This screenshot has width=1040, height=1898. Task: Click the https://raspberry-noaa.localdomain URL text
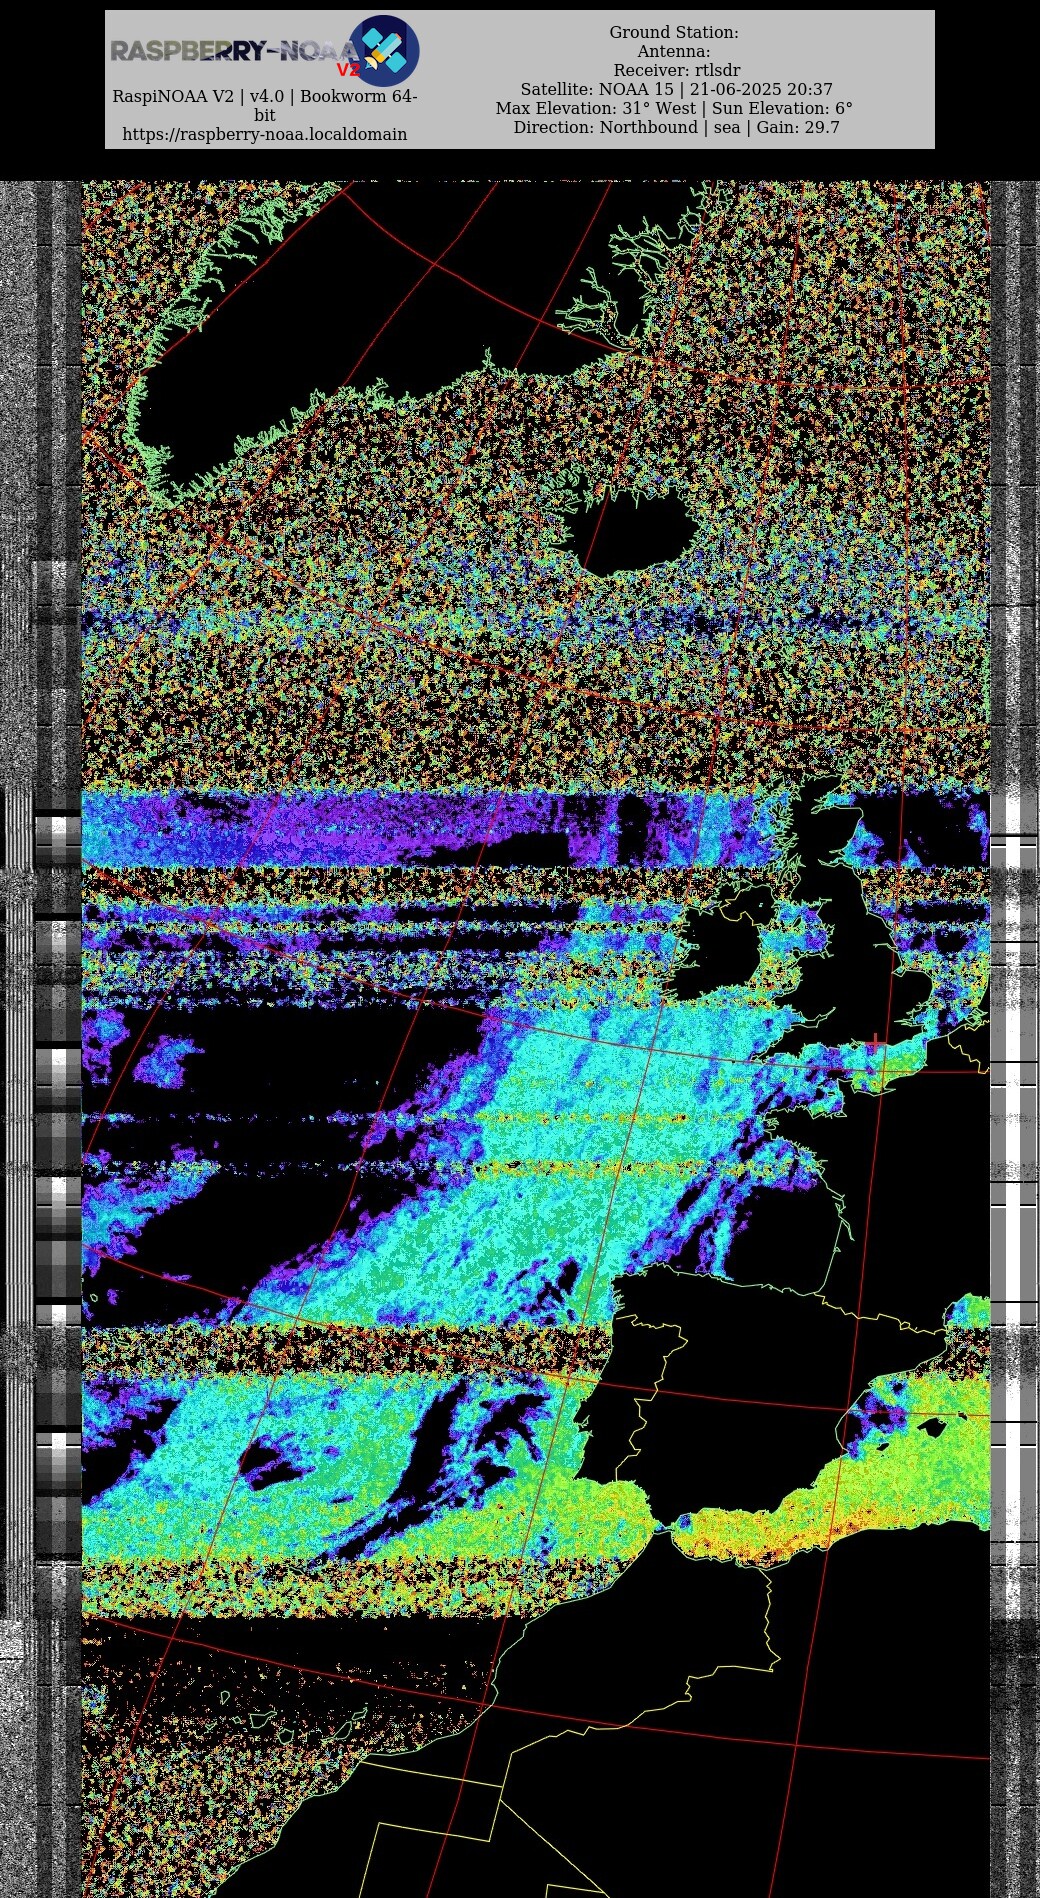click(x=265, y=134)
